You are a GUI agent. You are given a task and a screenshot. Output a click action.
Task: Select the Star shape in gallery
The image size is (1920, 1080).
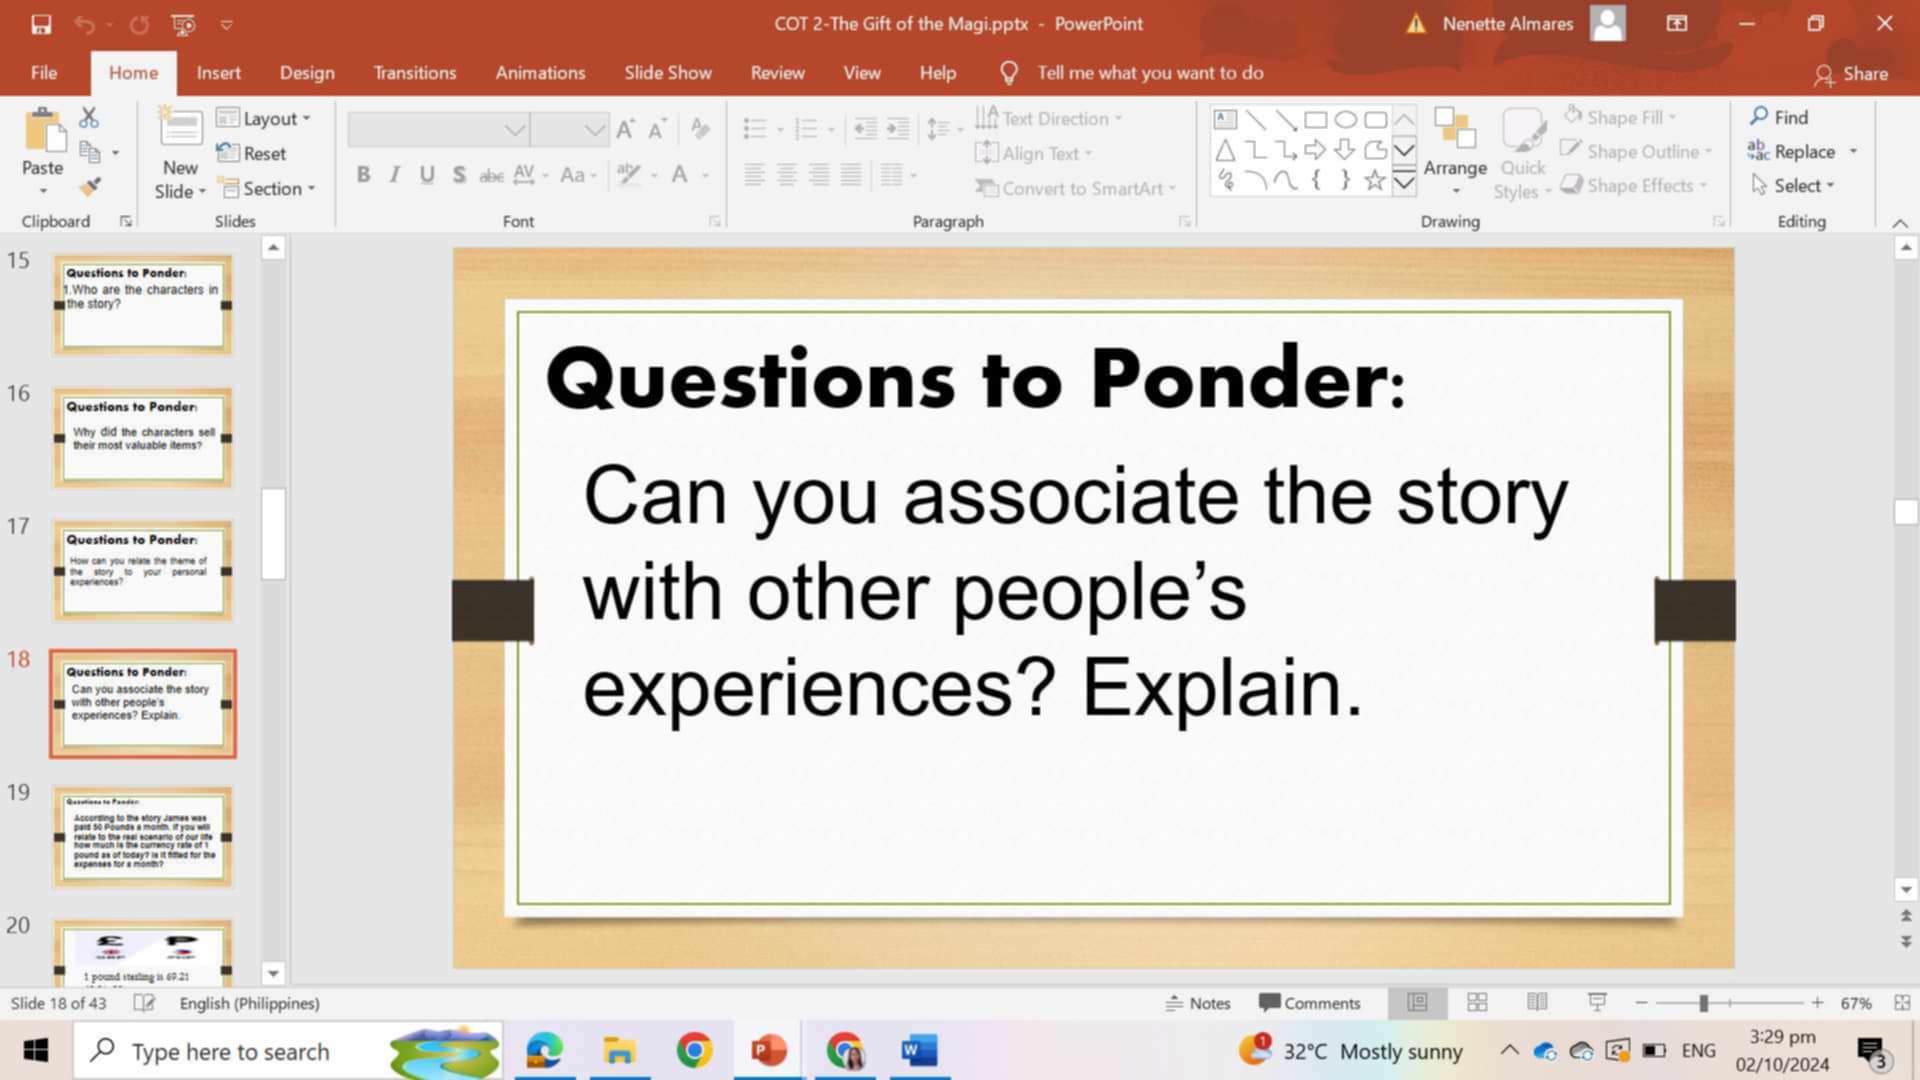pos(1375,180)
